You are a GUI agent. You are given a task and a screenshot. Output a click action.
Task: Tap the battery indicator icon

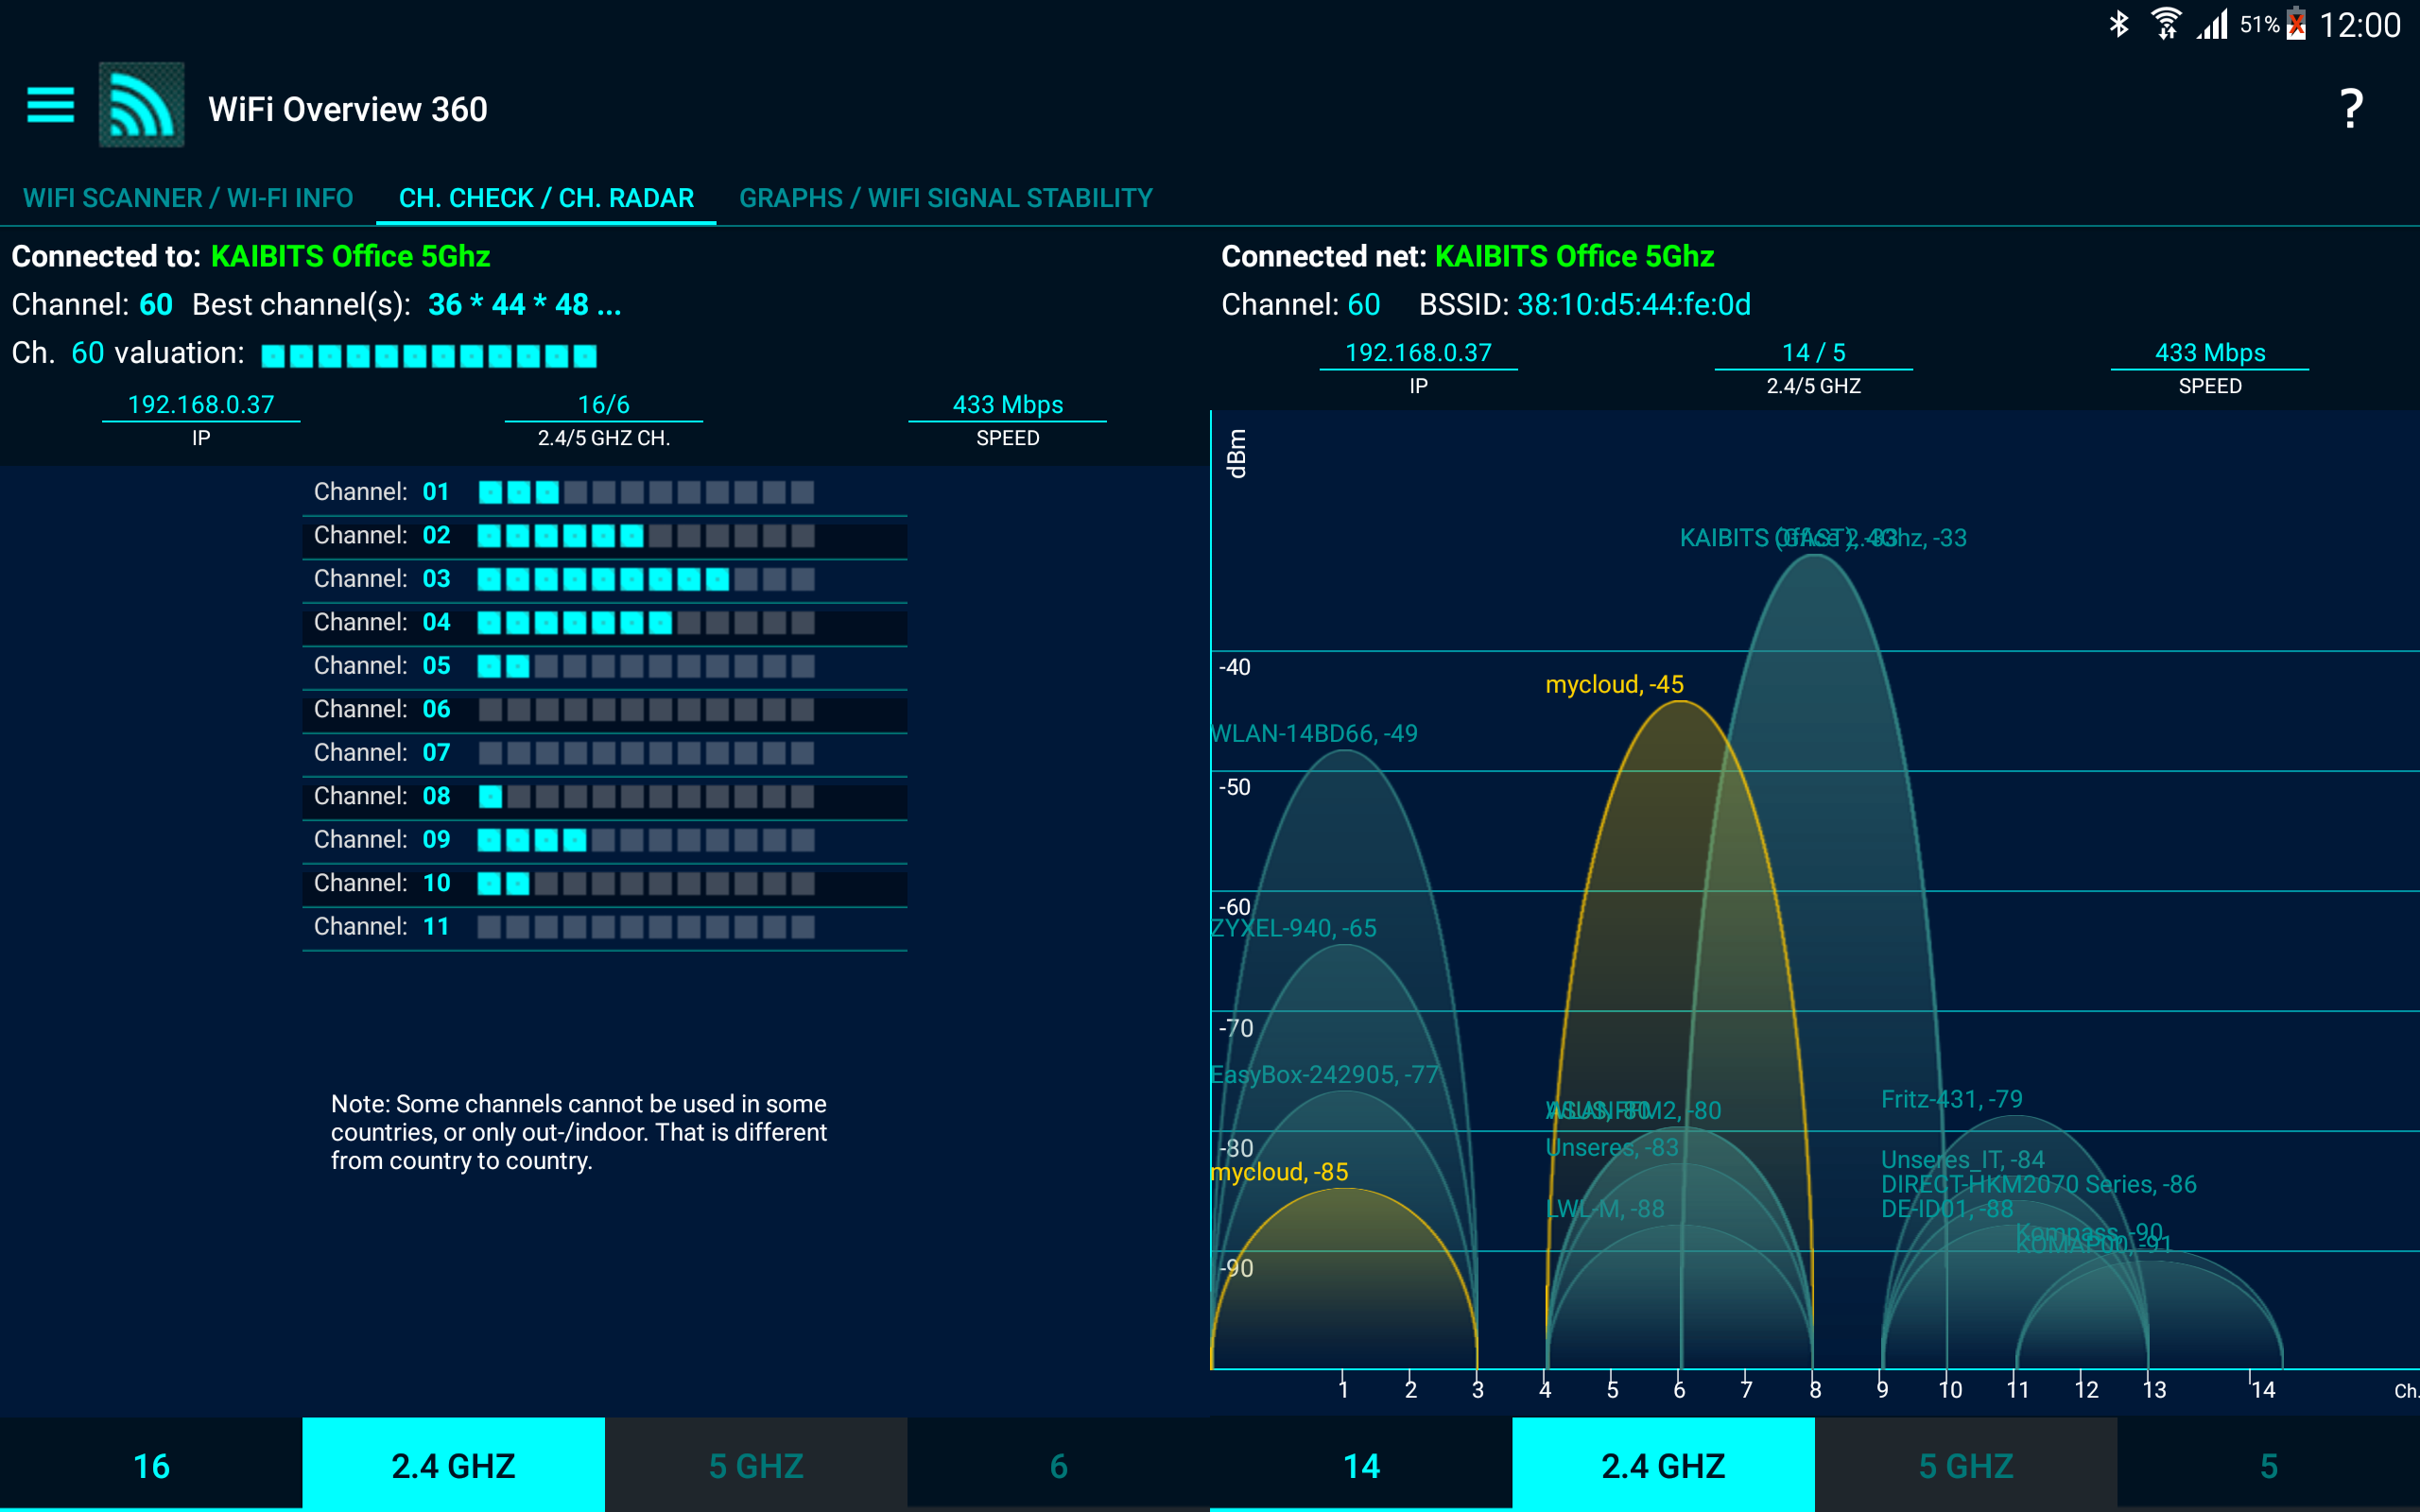(x=2296, y=24)
